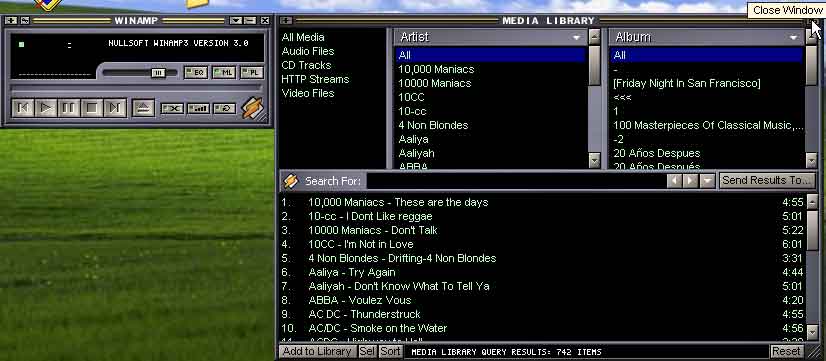Screen dimensions: 826x361
Task: Click the Play button in Winamp
Action: 47,108
